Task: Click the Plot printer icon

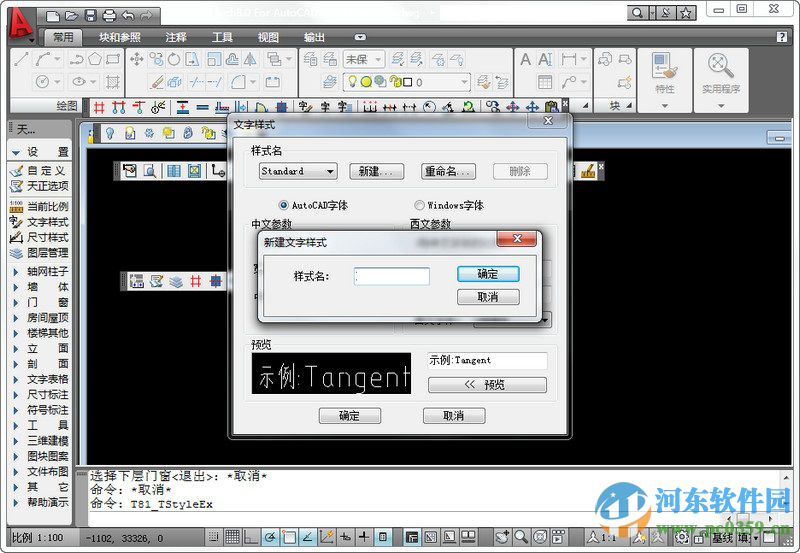Action: click(x=109, y=16)
